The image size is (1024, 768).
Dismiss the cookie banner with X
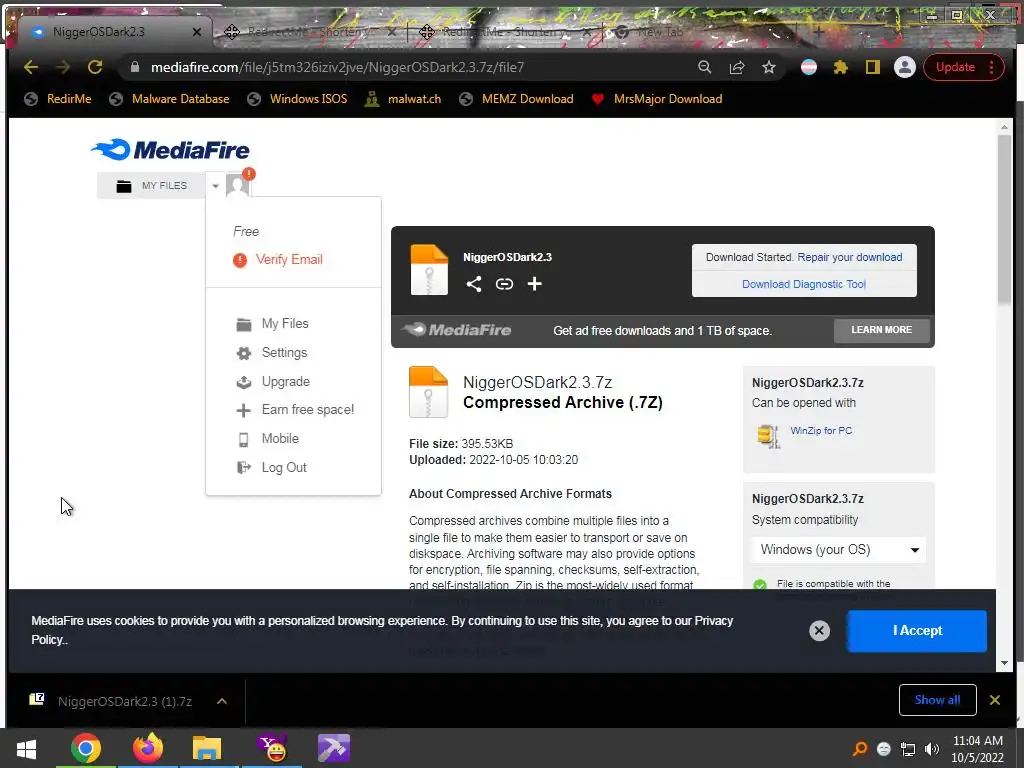(819, 630)
